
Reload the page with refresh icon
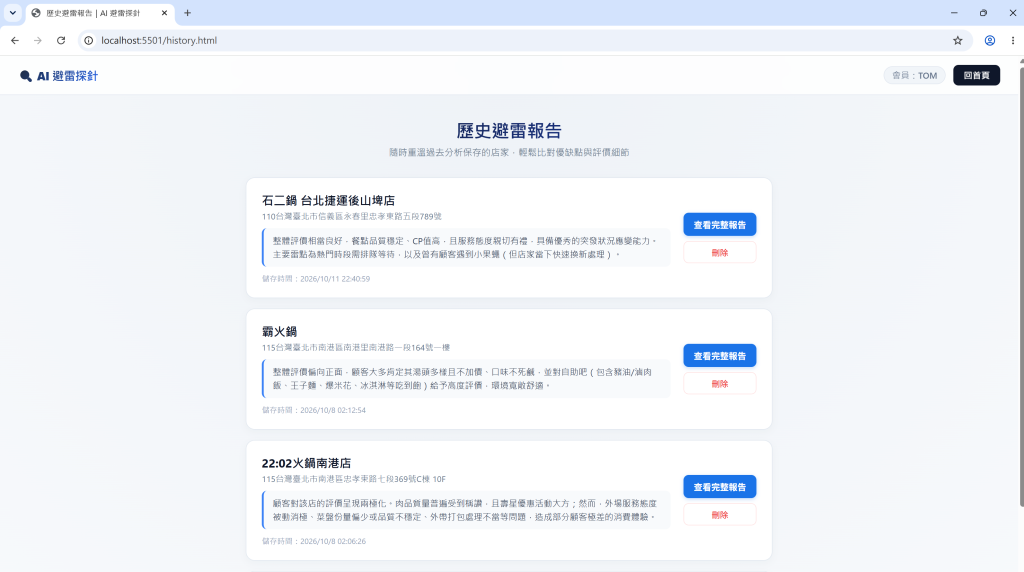(x=61, y=40)
